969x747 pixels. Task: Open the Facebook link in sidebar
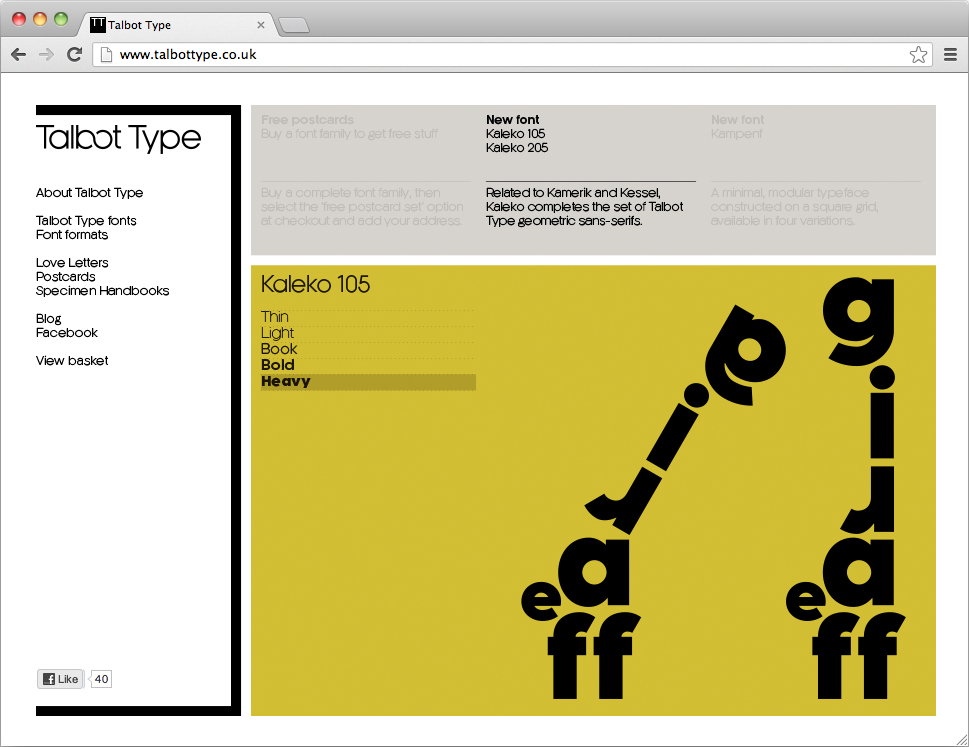pyautogui.click(x=67, y=333)
